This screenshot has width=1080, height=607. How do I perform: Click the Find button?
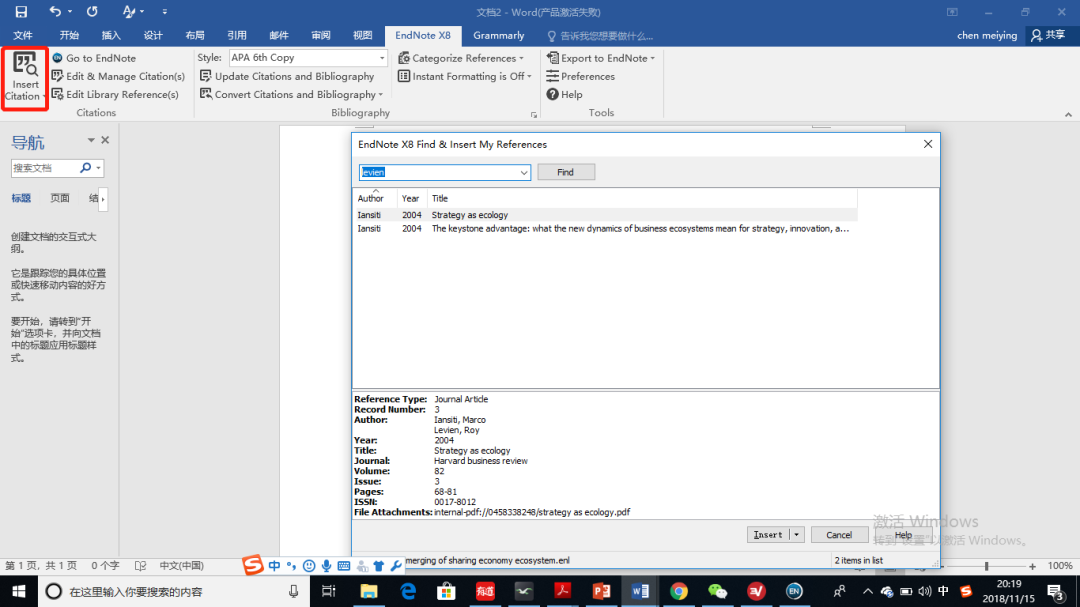pos(565,172)
